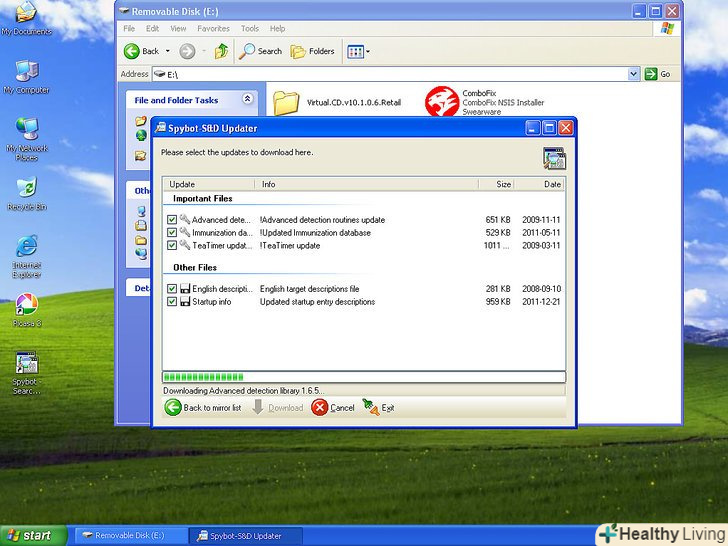Uncheck the TeaTimer update checkbox
The width and height of the screenshot is (728, 546).
pos(172,245)
